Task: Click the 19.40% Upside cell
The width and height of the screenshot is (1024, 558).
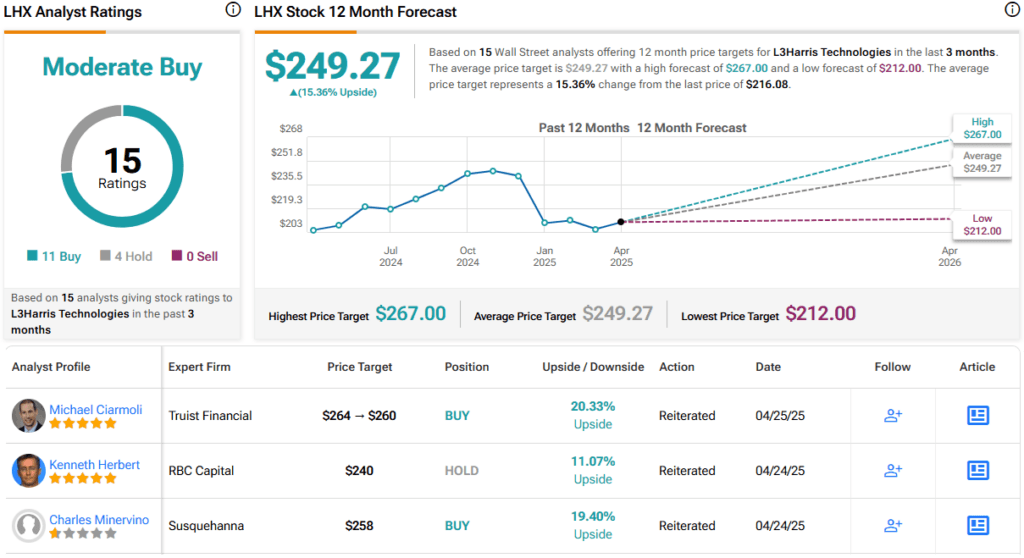Action: [x=593, y=525]
